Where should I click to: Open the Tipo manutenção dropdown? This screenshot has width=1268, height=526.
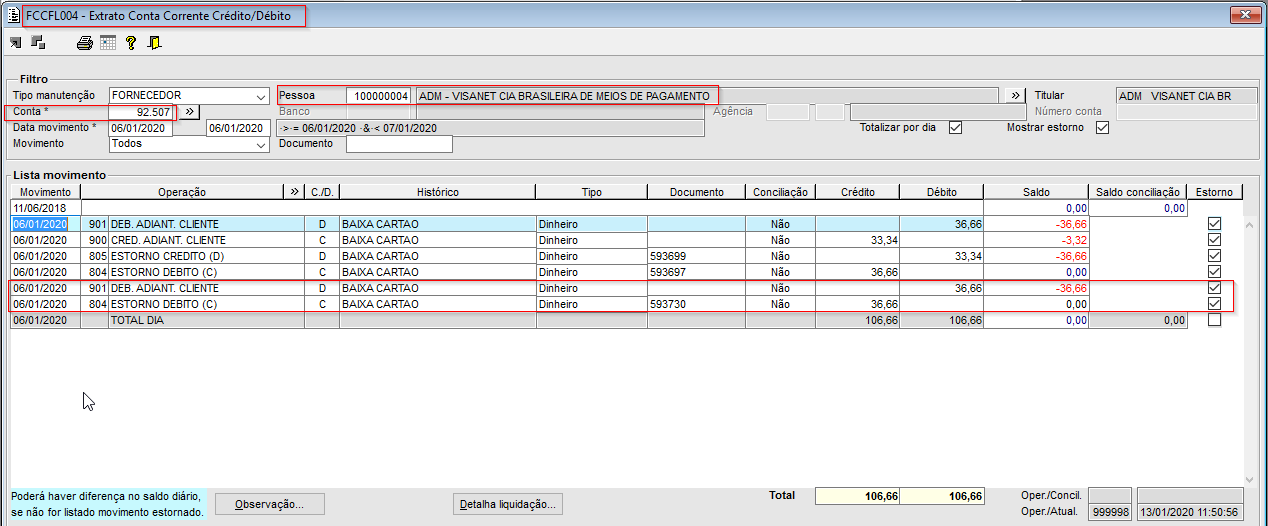[x=261, y=96]
